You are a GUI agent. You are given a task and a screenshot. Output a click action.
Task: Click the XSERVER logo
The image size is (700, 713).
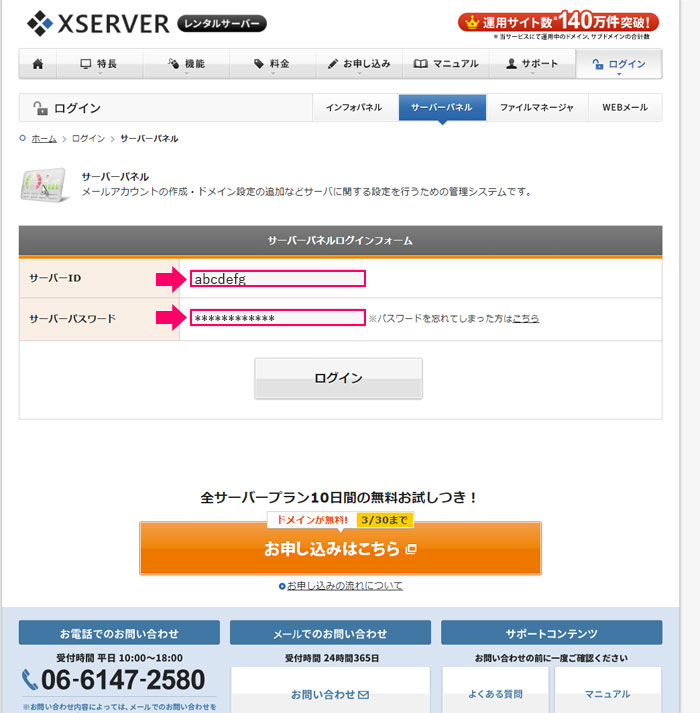[x=98, y=23]
